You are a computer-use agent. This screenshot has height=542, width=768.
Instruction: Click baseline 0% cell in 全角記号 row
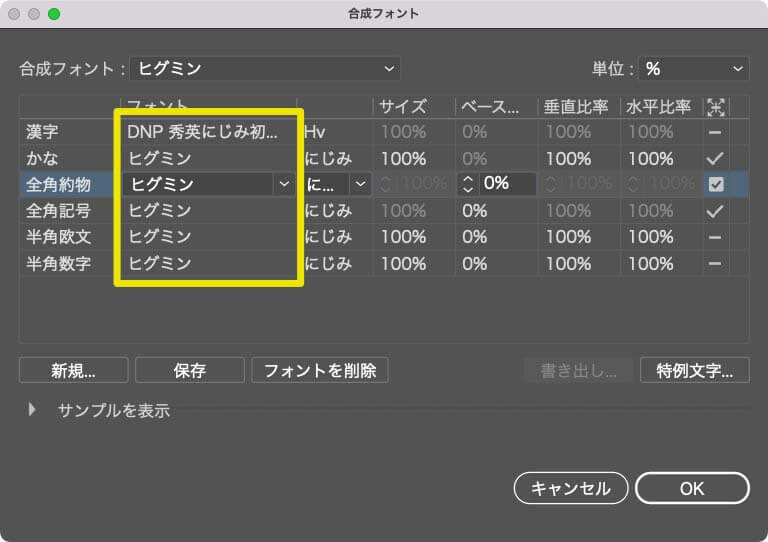tap(474, 211)
